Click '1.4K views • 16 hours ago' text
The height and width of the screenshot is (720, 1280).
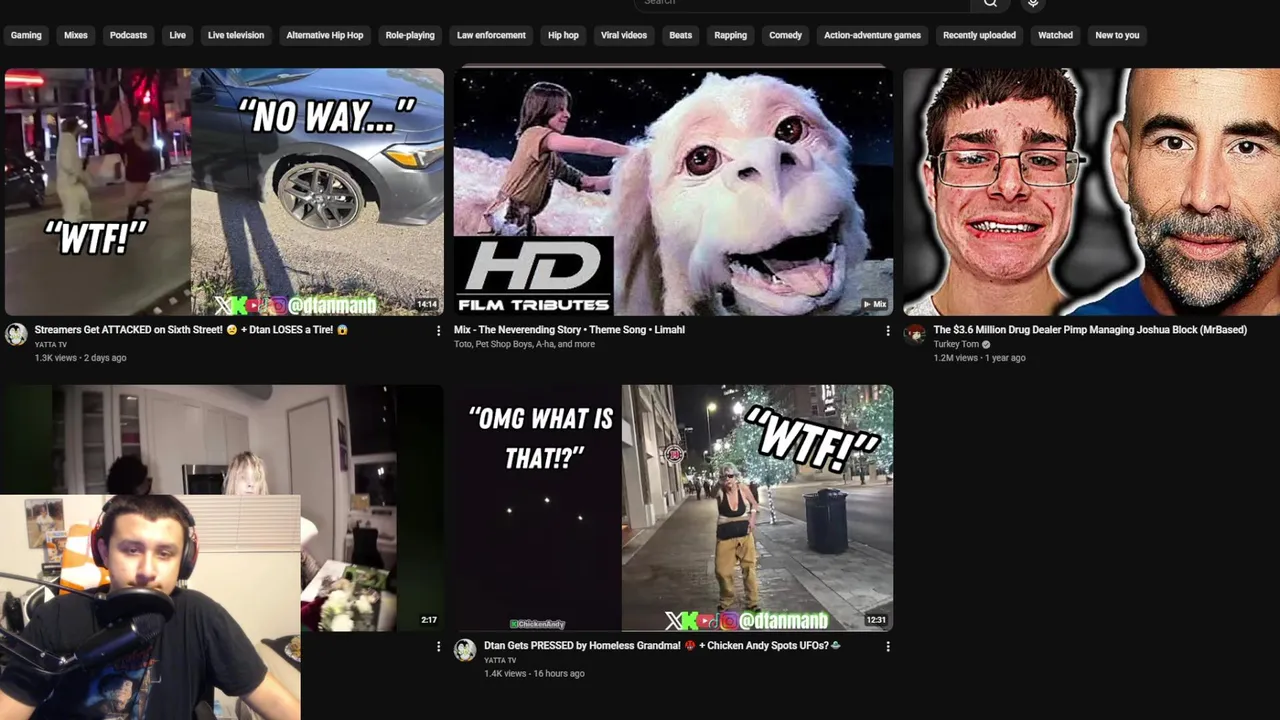click(534, 674)
